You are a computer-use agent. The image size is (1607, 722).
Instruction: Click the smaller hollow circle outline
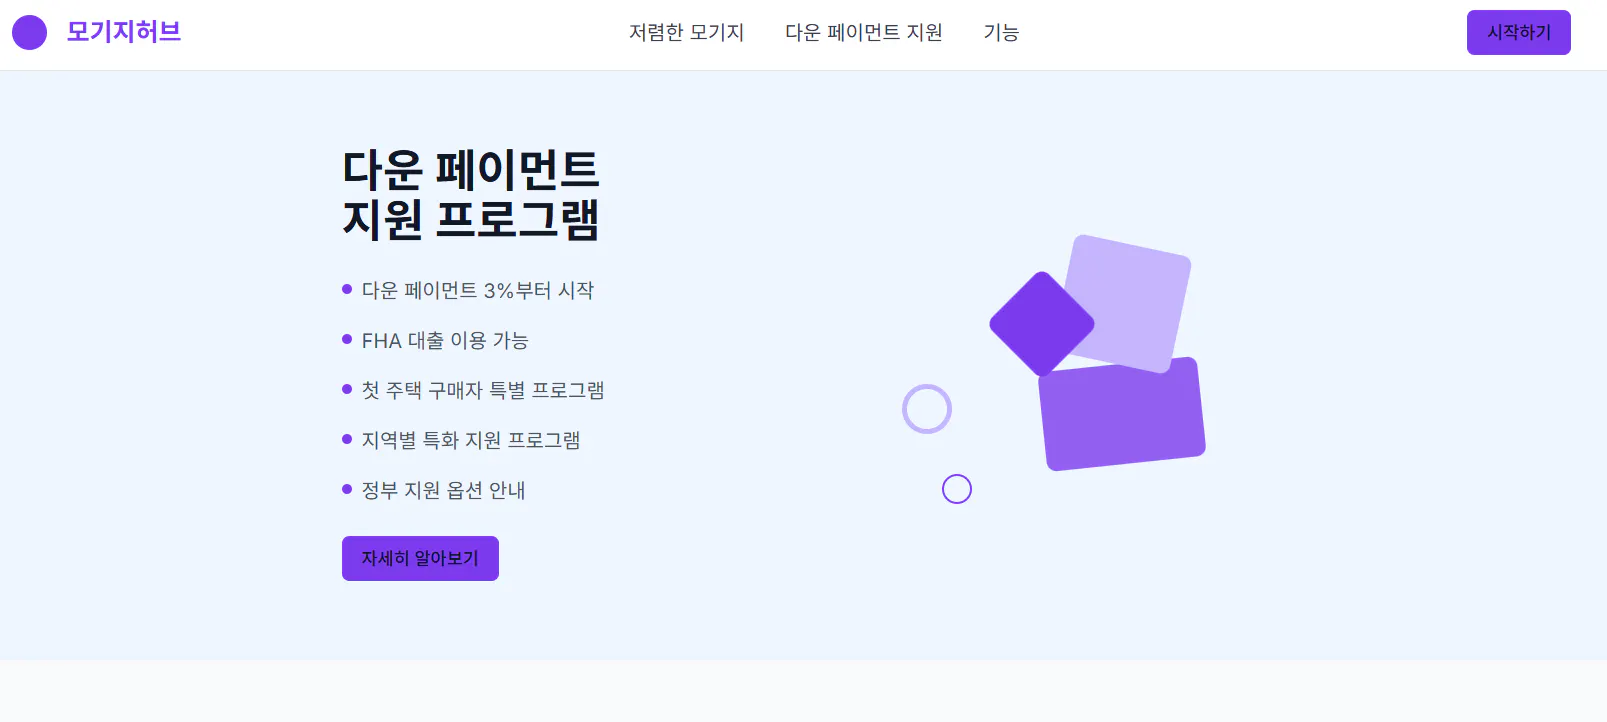click(957, 489)
